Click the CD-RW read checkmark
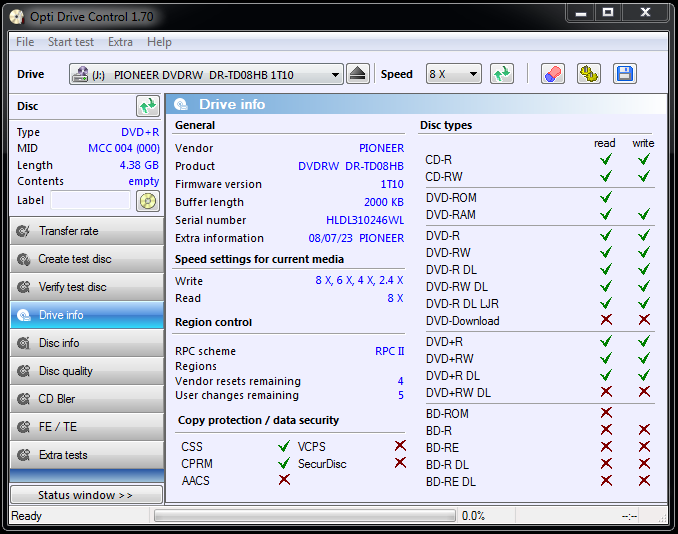Viewport: 678px width, 534px height. tap(606, 176)
